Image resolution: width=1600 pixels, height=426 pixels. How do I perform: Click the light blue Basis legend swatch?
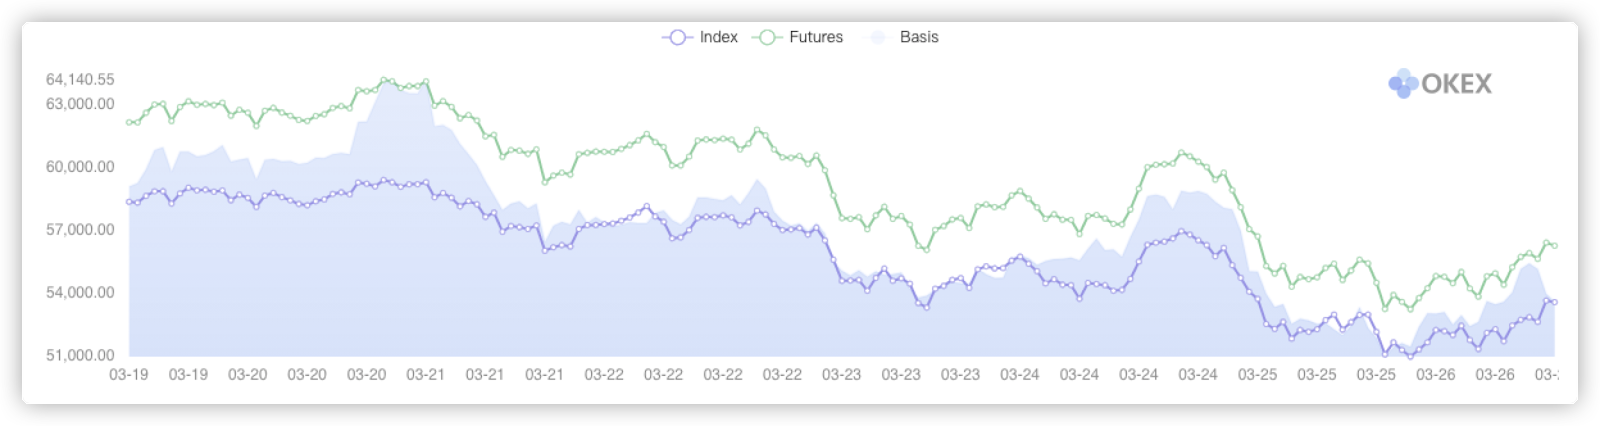pos(877,37)
